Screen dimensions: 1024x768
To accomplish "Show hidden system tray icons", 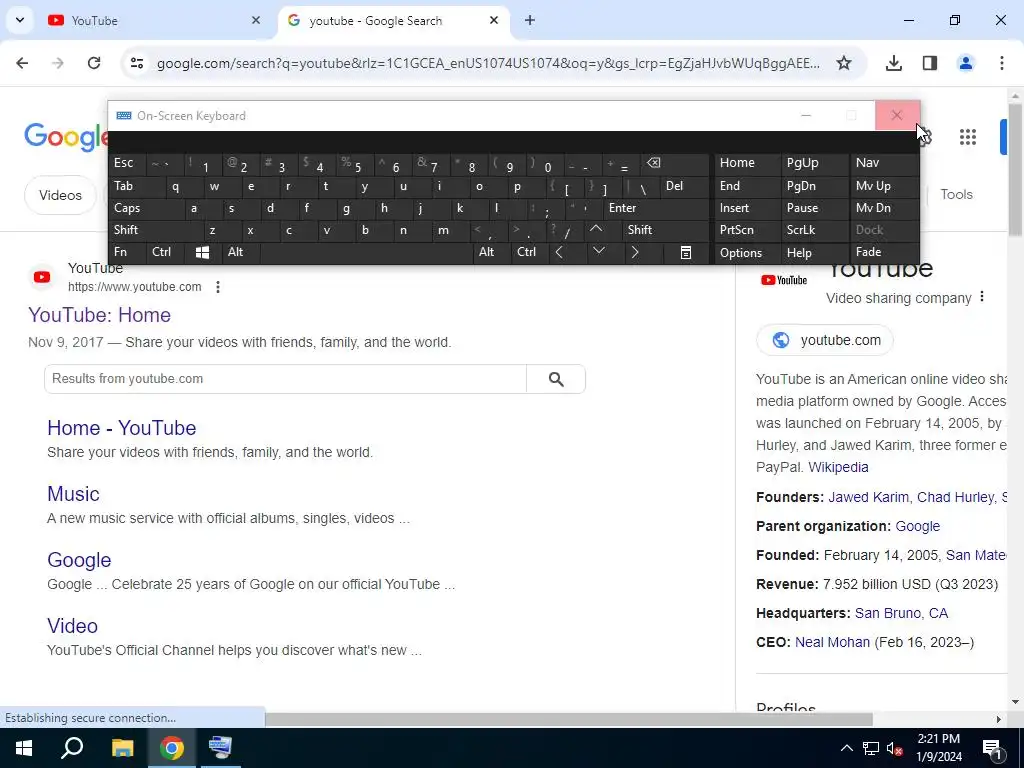I will pyautogui.click(x=846, y=748).
